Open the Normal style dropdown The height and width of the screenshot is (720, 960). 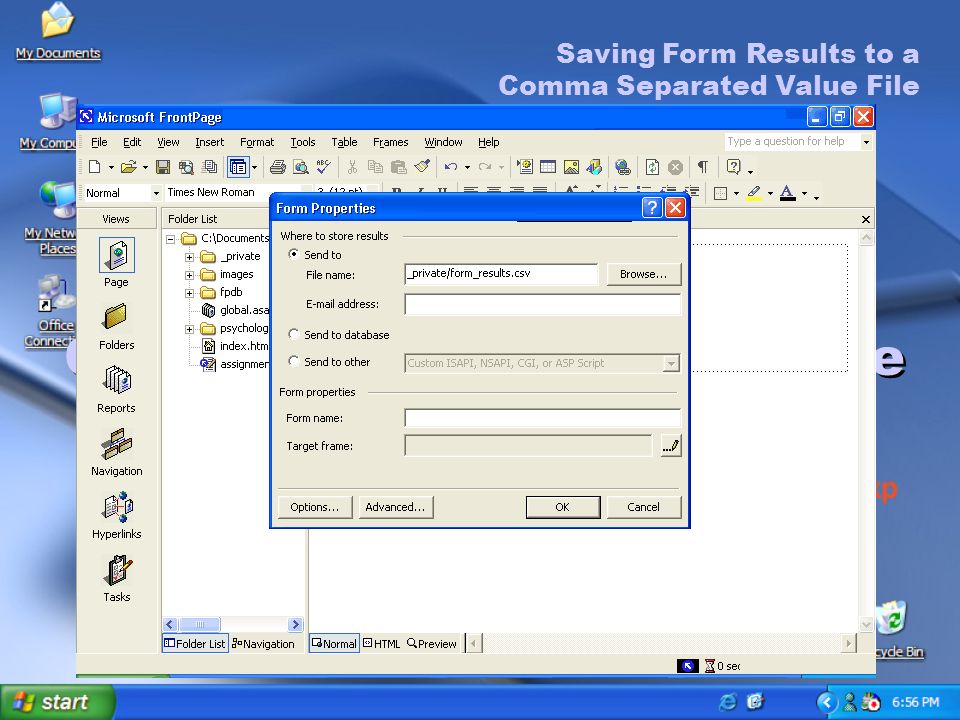156,193
